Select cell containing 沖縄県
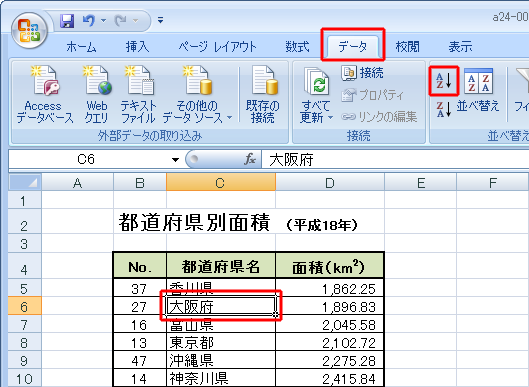 pos(221,360)
